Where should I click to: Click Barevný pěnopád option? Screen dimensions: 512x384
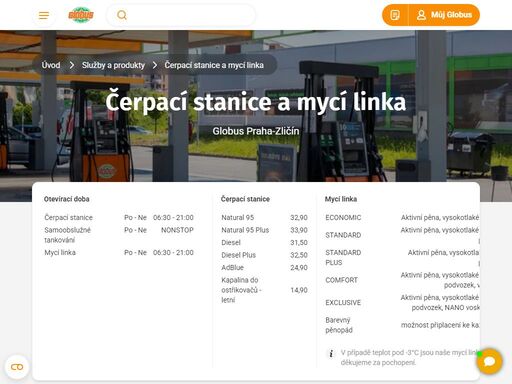click(x=339, y=325)
